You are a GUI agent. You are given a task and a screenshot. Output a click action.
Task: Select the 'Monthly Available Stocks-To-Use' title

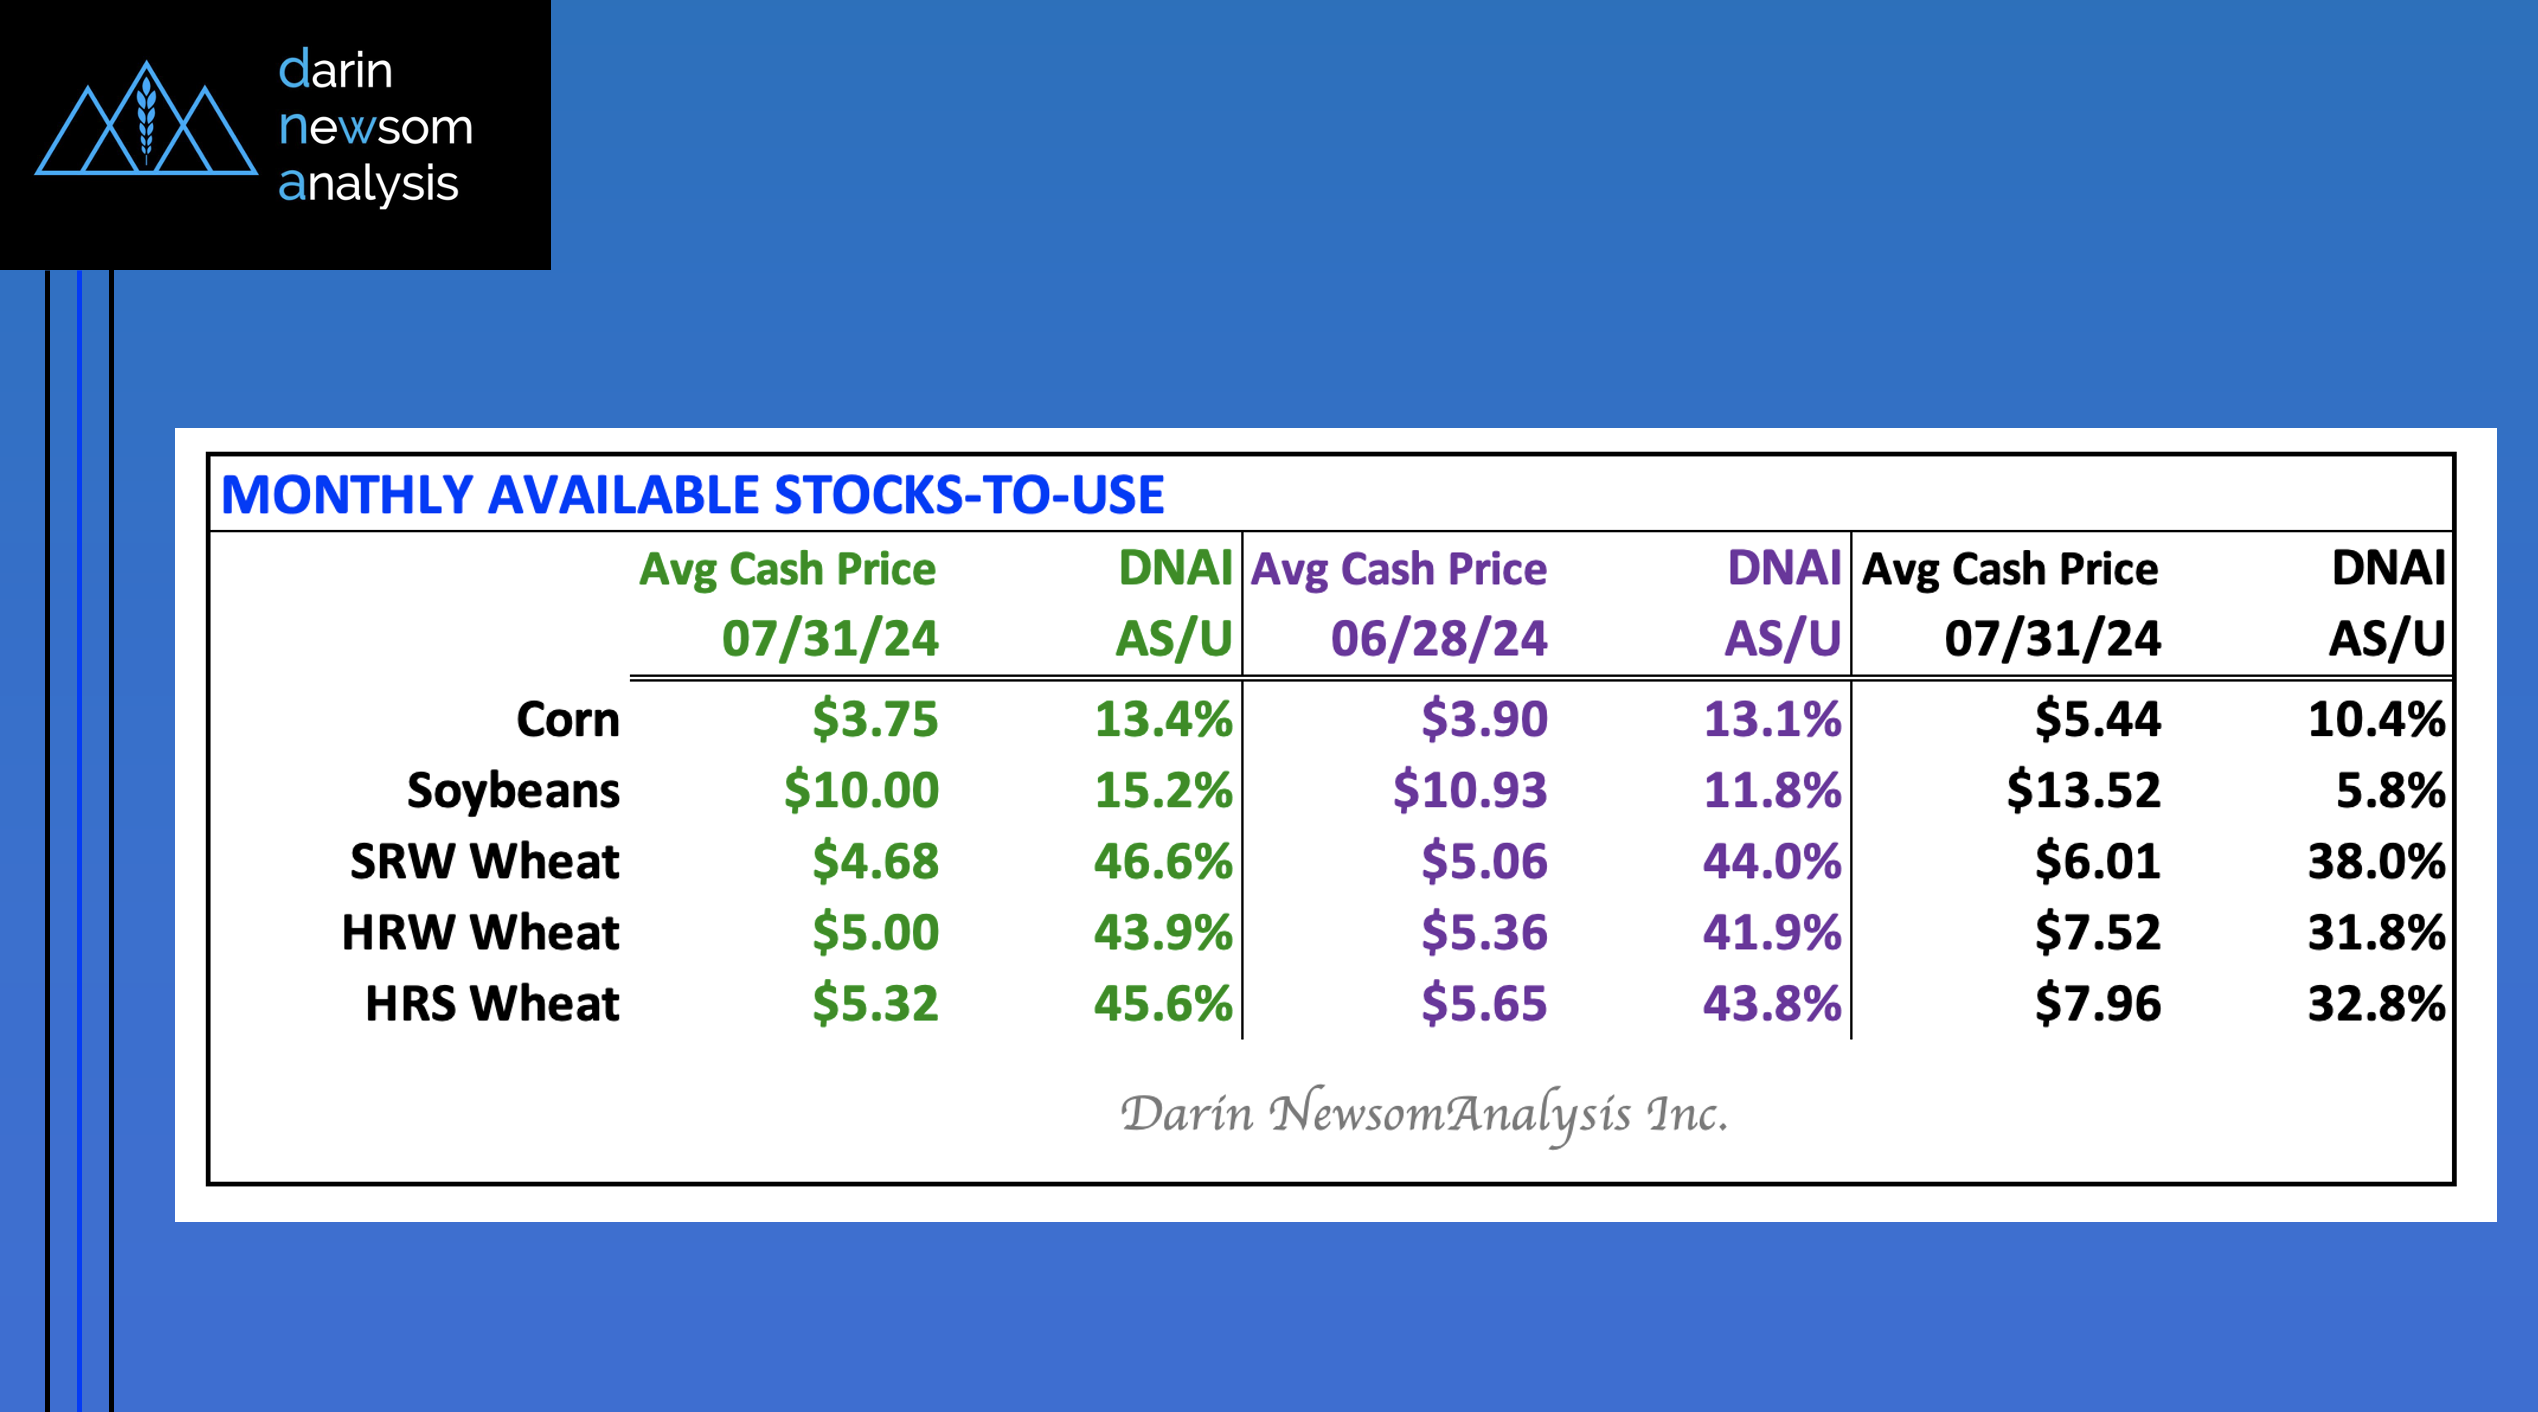[692, 495]
